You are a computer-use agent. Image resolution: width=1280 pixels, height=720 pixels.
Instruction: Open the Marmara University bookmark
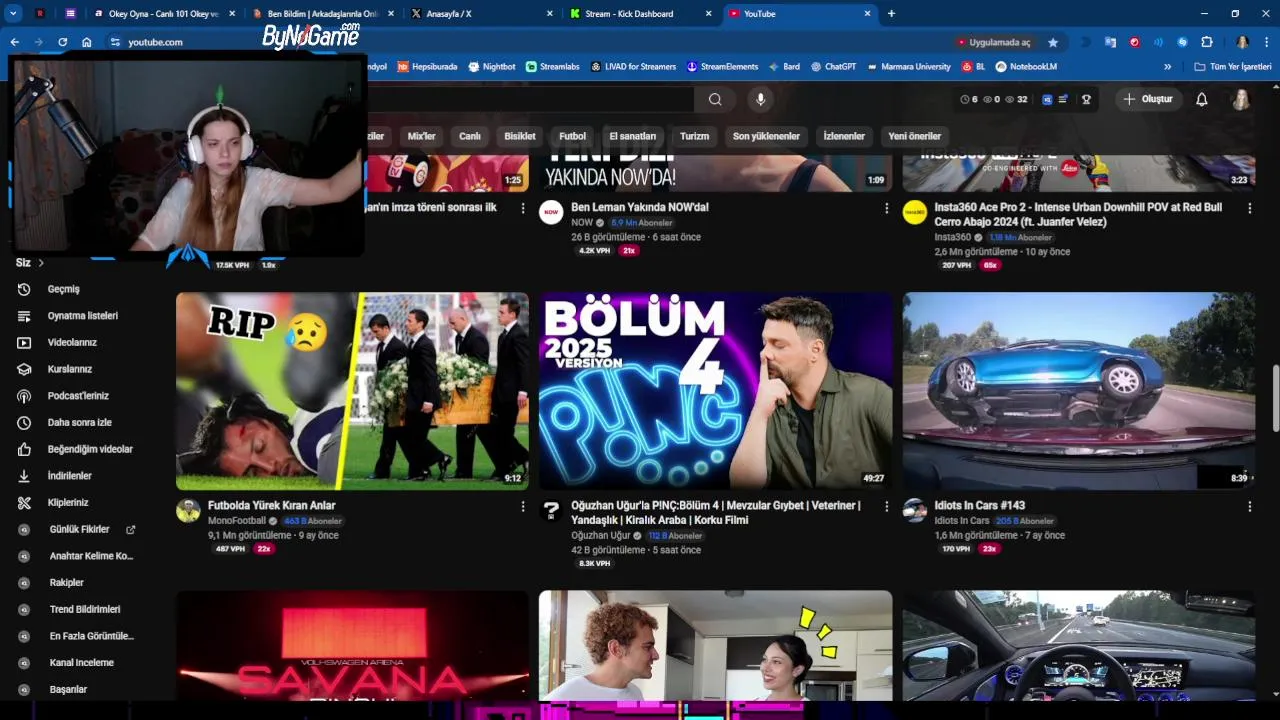(908, 67)
